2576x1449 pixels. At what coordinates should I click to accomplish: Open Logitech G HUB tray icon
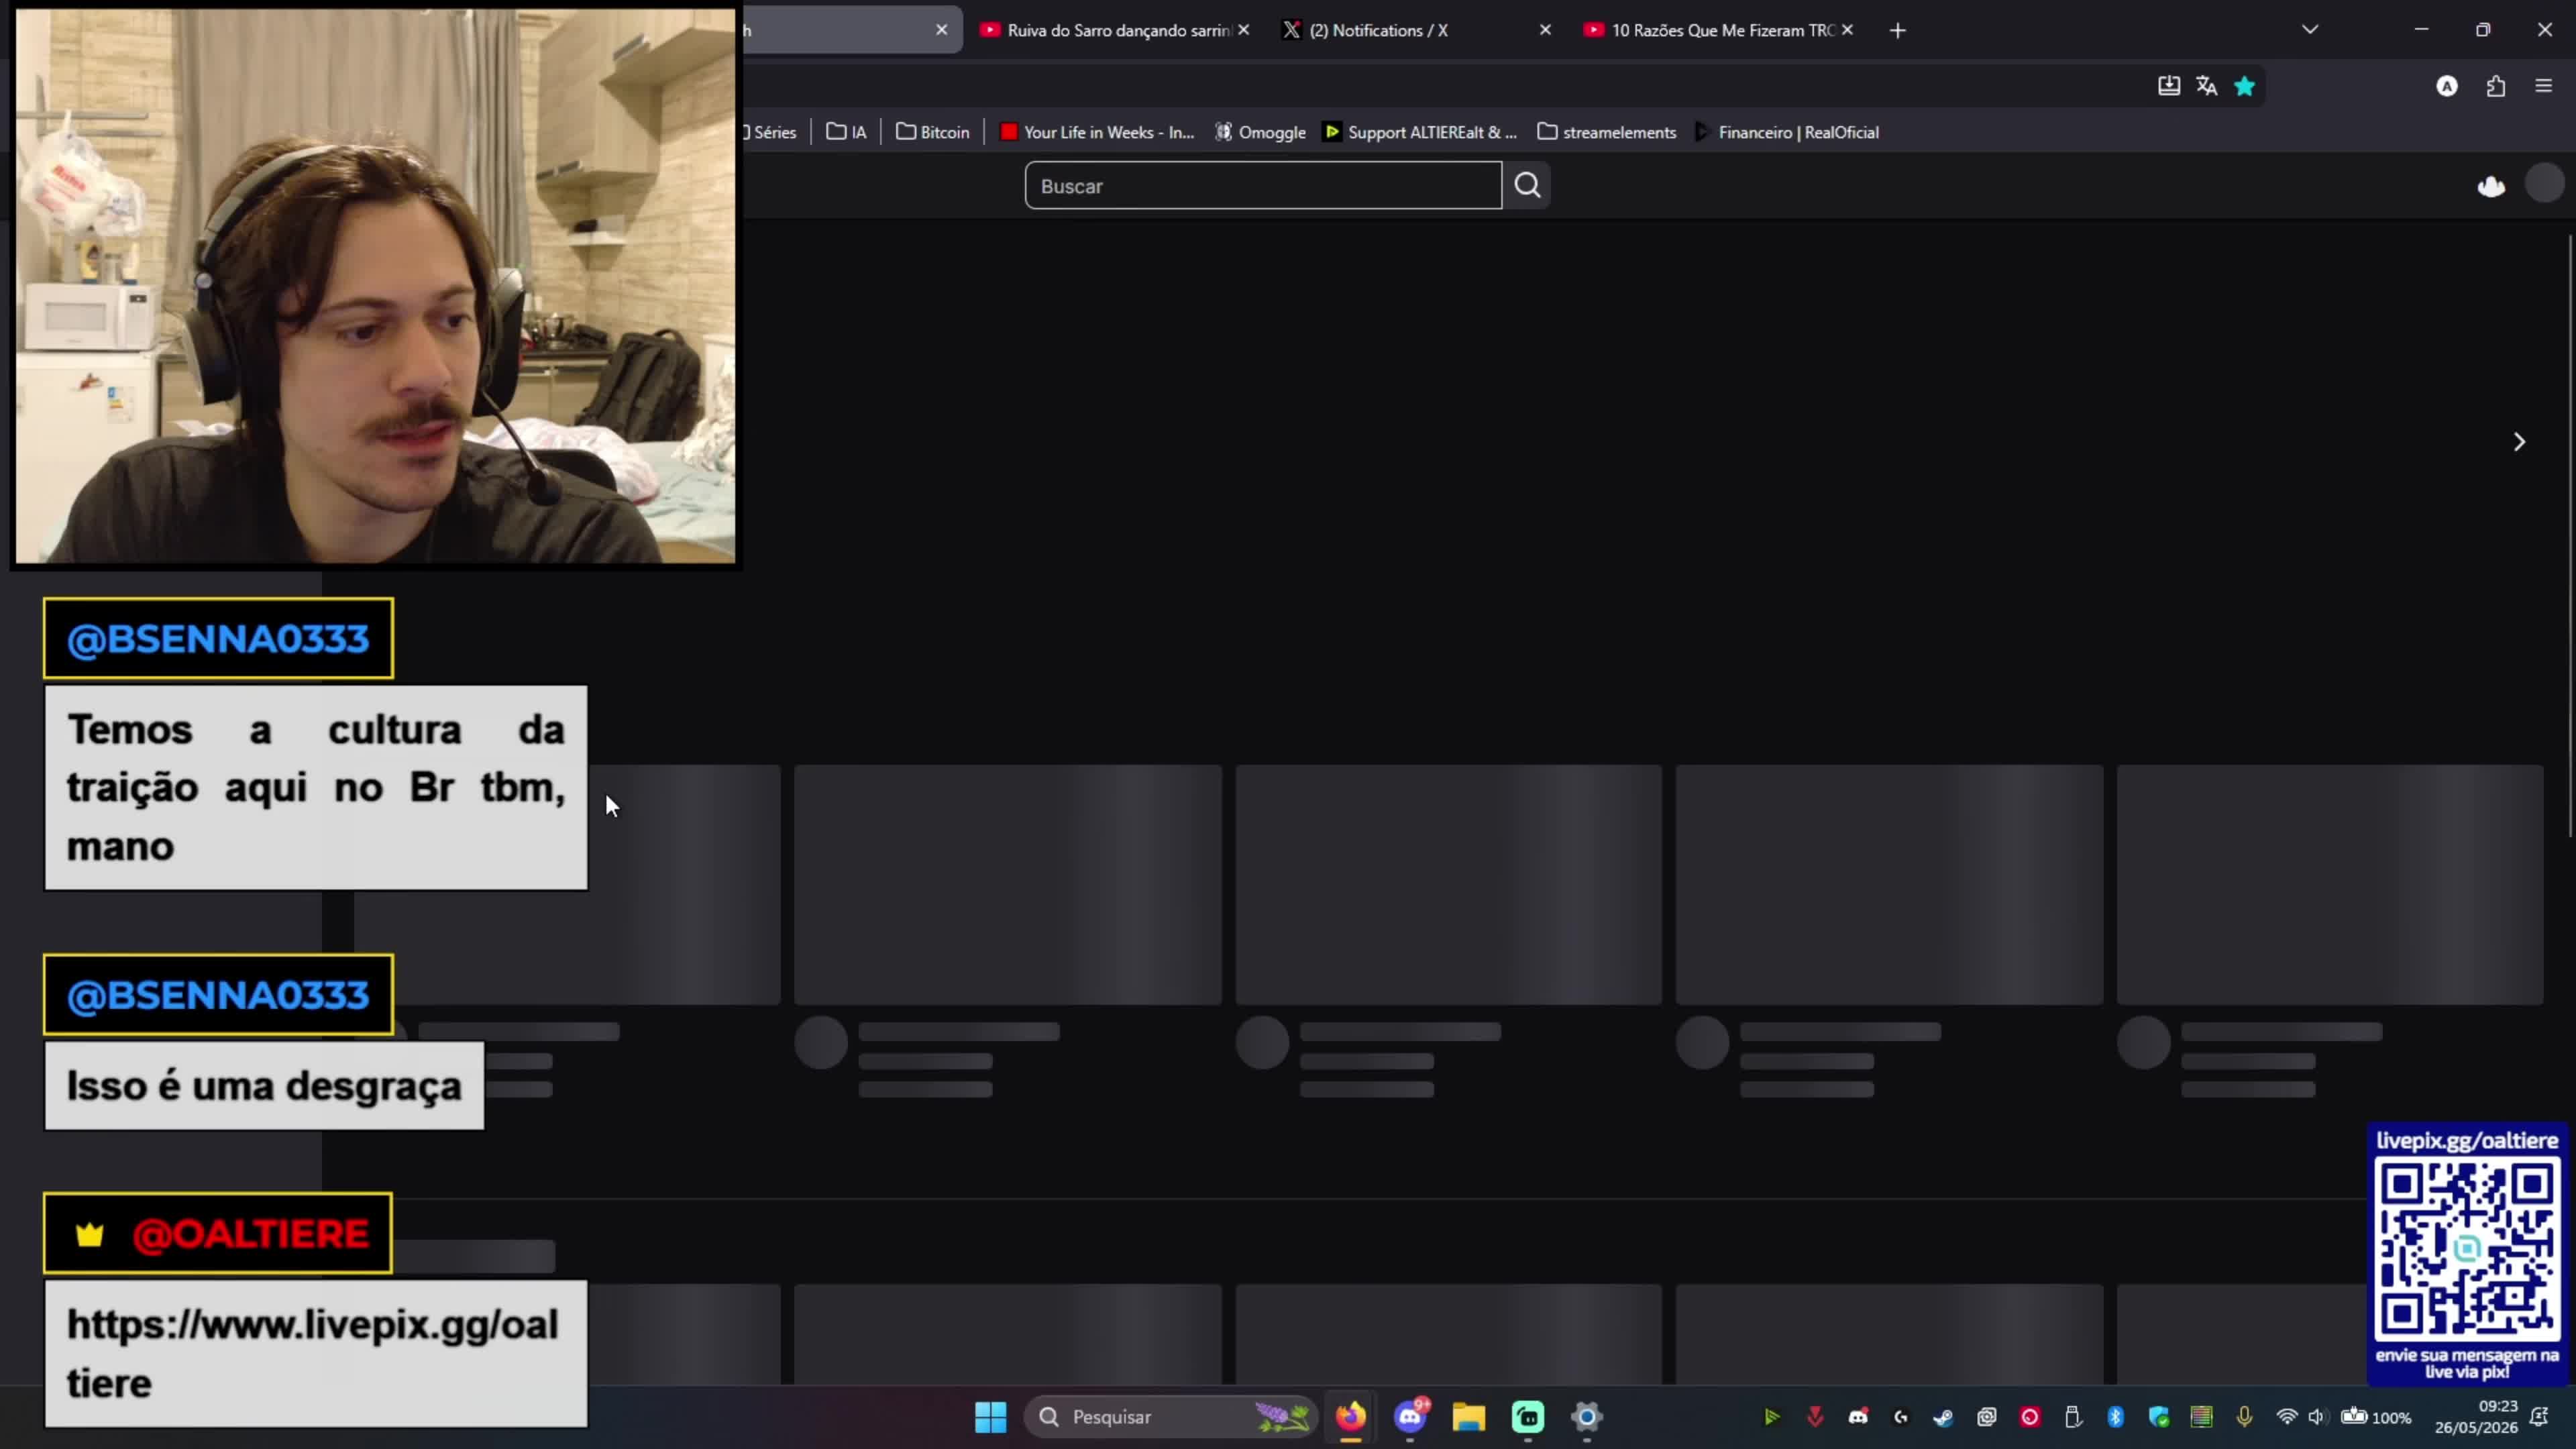pos(1901,1416)
